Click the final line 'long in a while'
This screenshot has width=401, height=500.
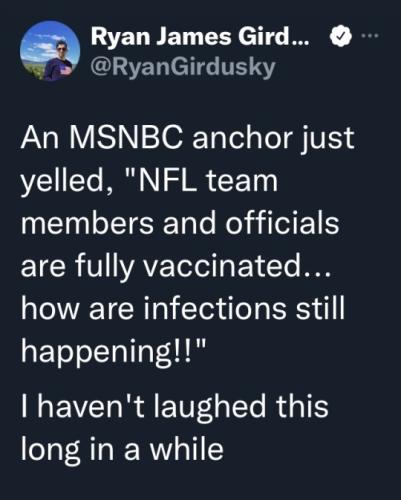pos(122,449)
